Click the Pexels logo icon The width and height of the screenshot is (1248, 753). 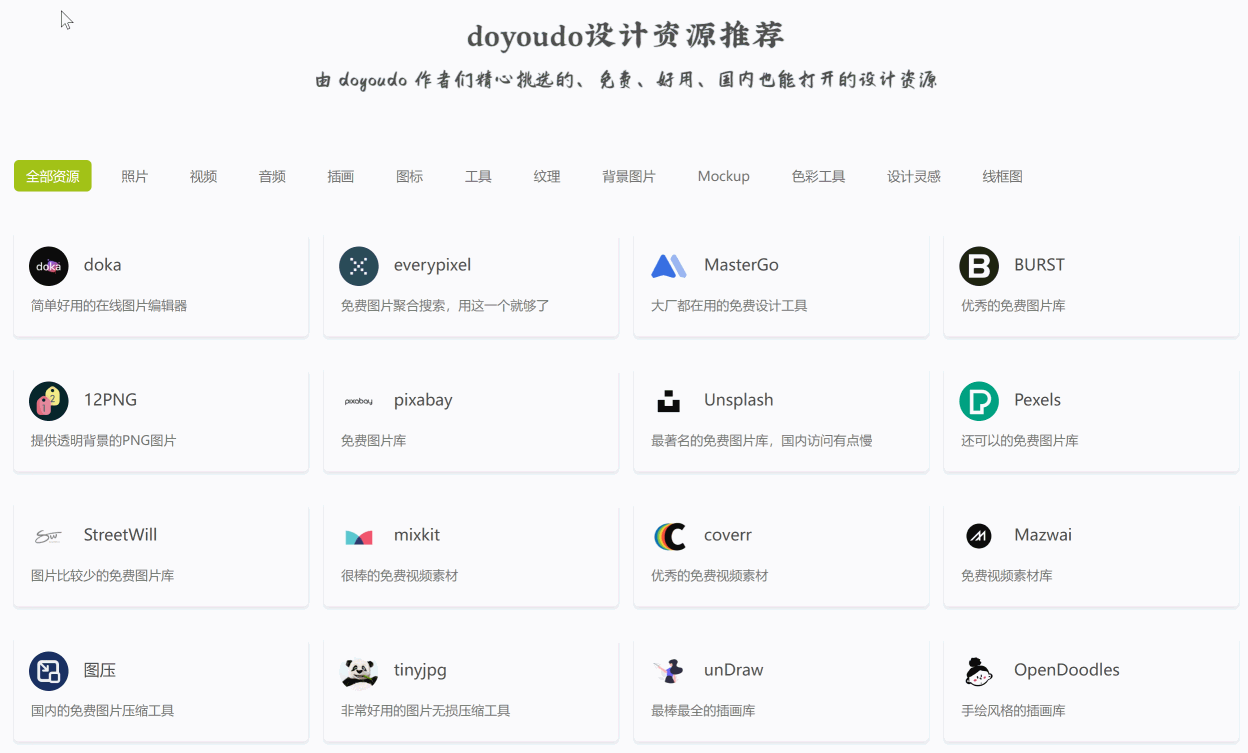tap(979, 401)
